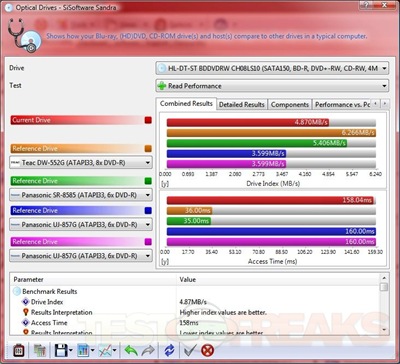Screen dimensions: 400x364
Task: Click the green back arrow icon
Action: (131, 350)
